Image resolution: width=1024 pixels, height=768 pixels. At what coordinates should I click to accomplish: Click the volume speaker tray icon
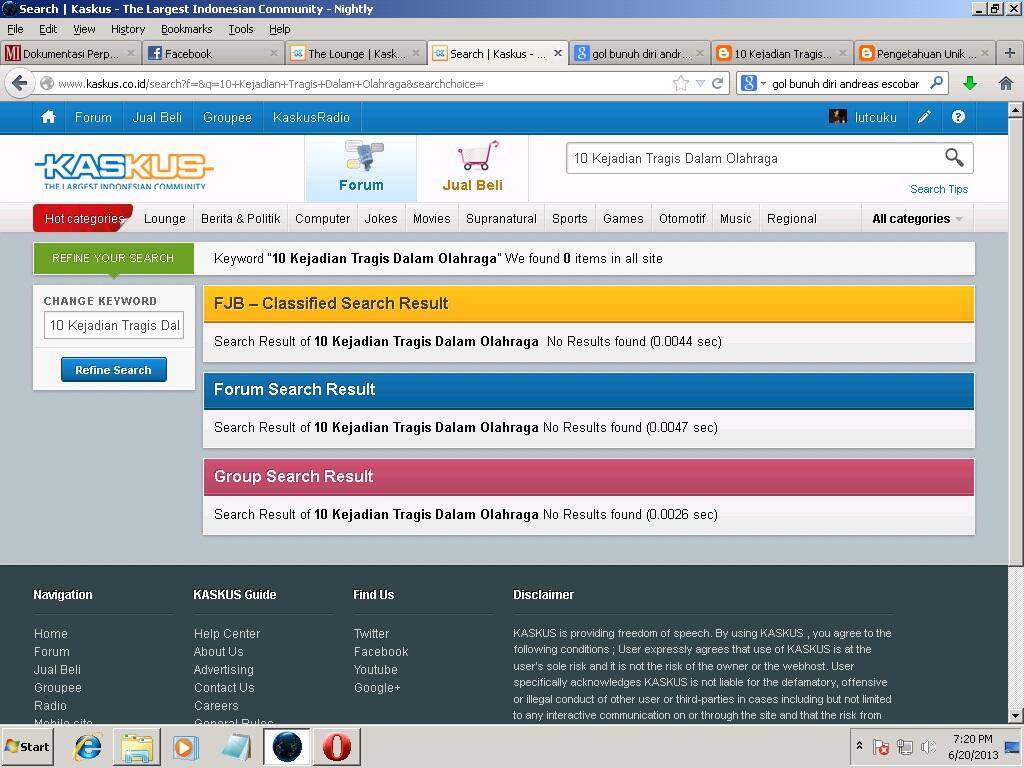(x=927, y=746)
